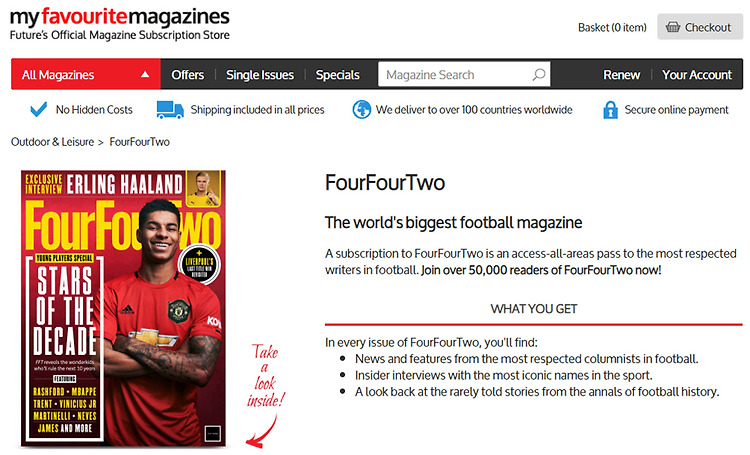View Basket (0 item) link
This screenshot has width=750, height=455.
[x=612, y=28]
